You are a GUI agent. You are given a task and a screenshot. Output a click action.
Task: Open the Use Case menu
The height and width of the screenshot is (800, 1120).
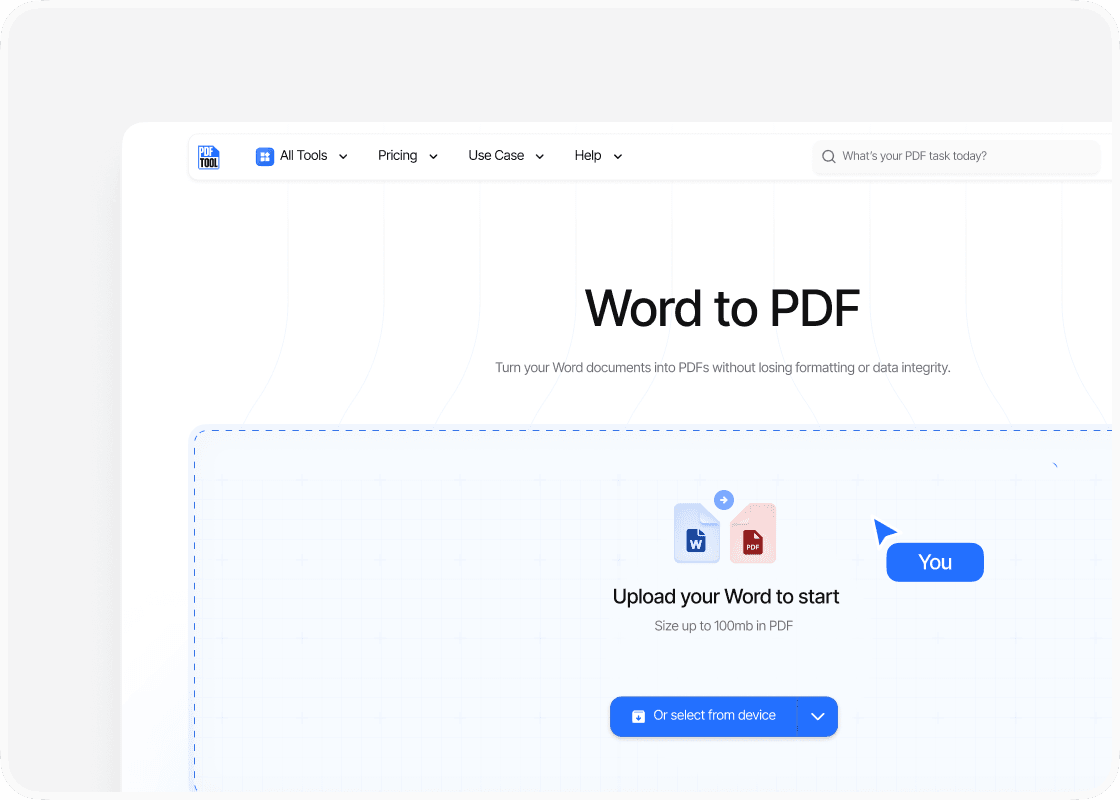tap(496, 156)
